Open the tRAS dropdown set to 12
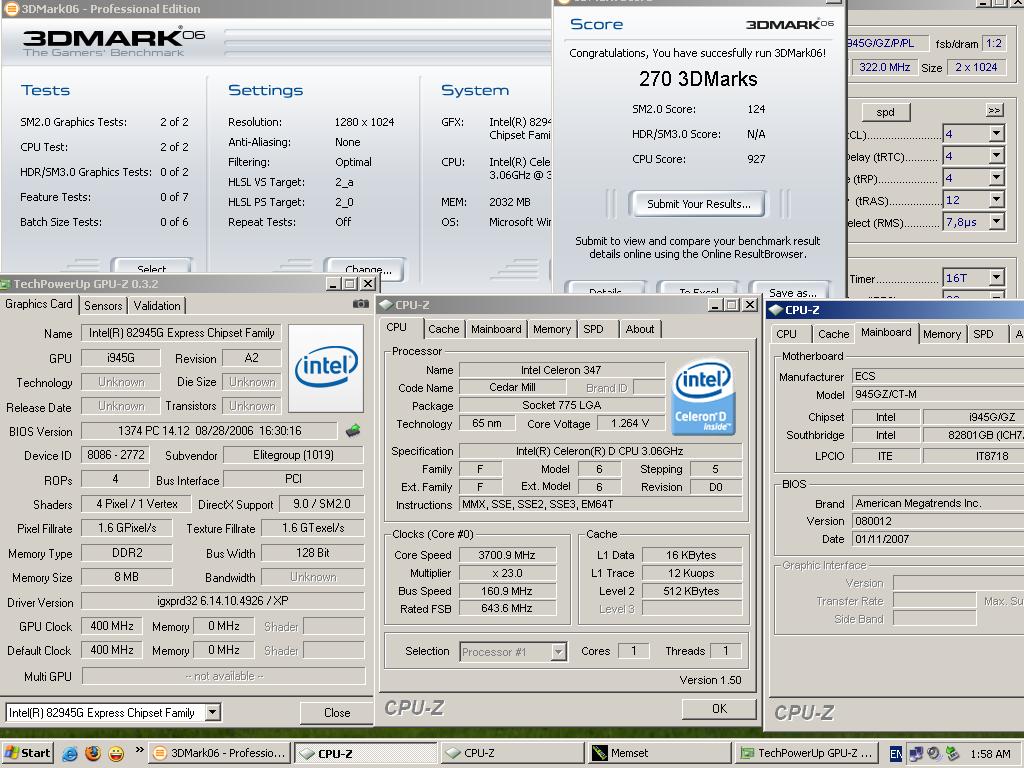Screen dimensions: 1024x768 (x=996, y=199)
